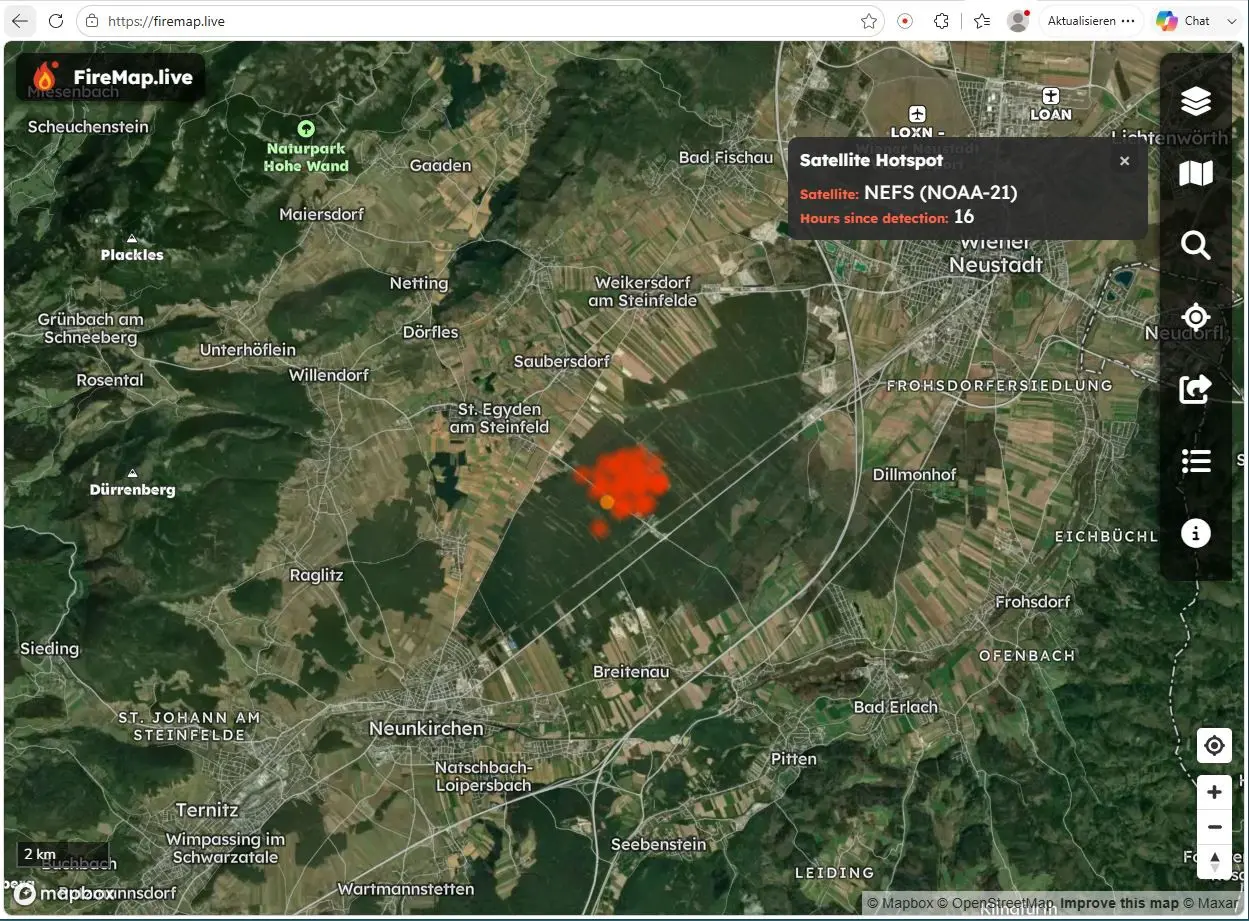1249x921 pixels.
Task: Click the Natschbach-Loipersbach label
Action: 484,776
